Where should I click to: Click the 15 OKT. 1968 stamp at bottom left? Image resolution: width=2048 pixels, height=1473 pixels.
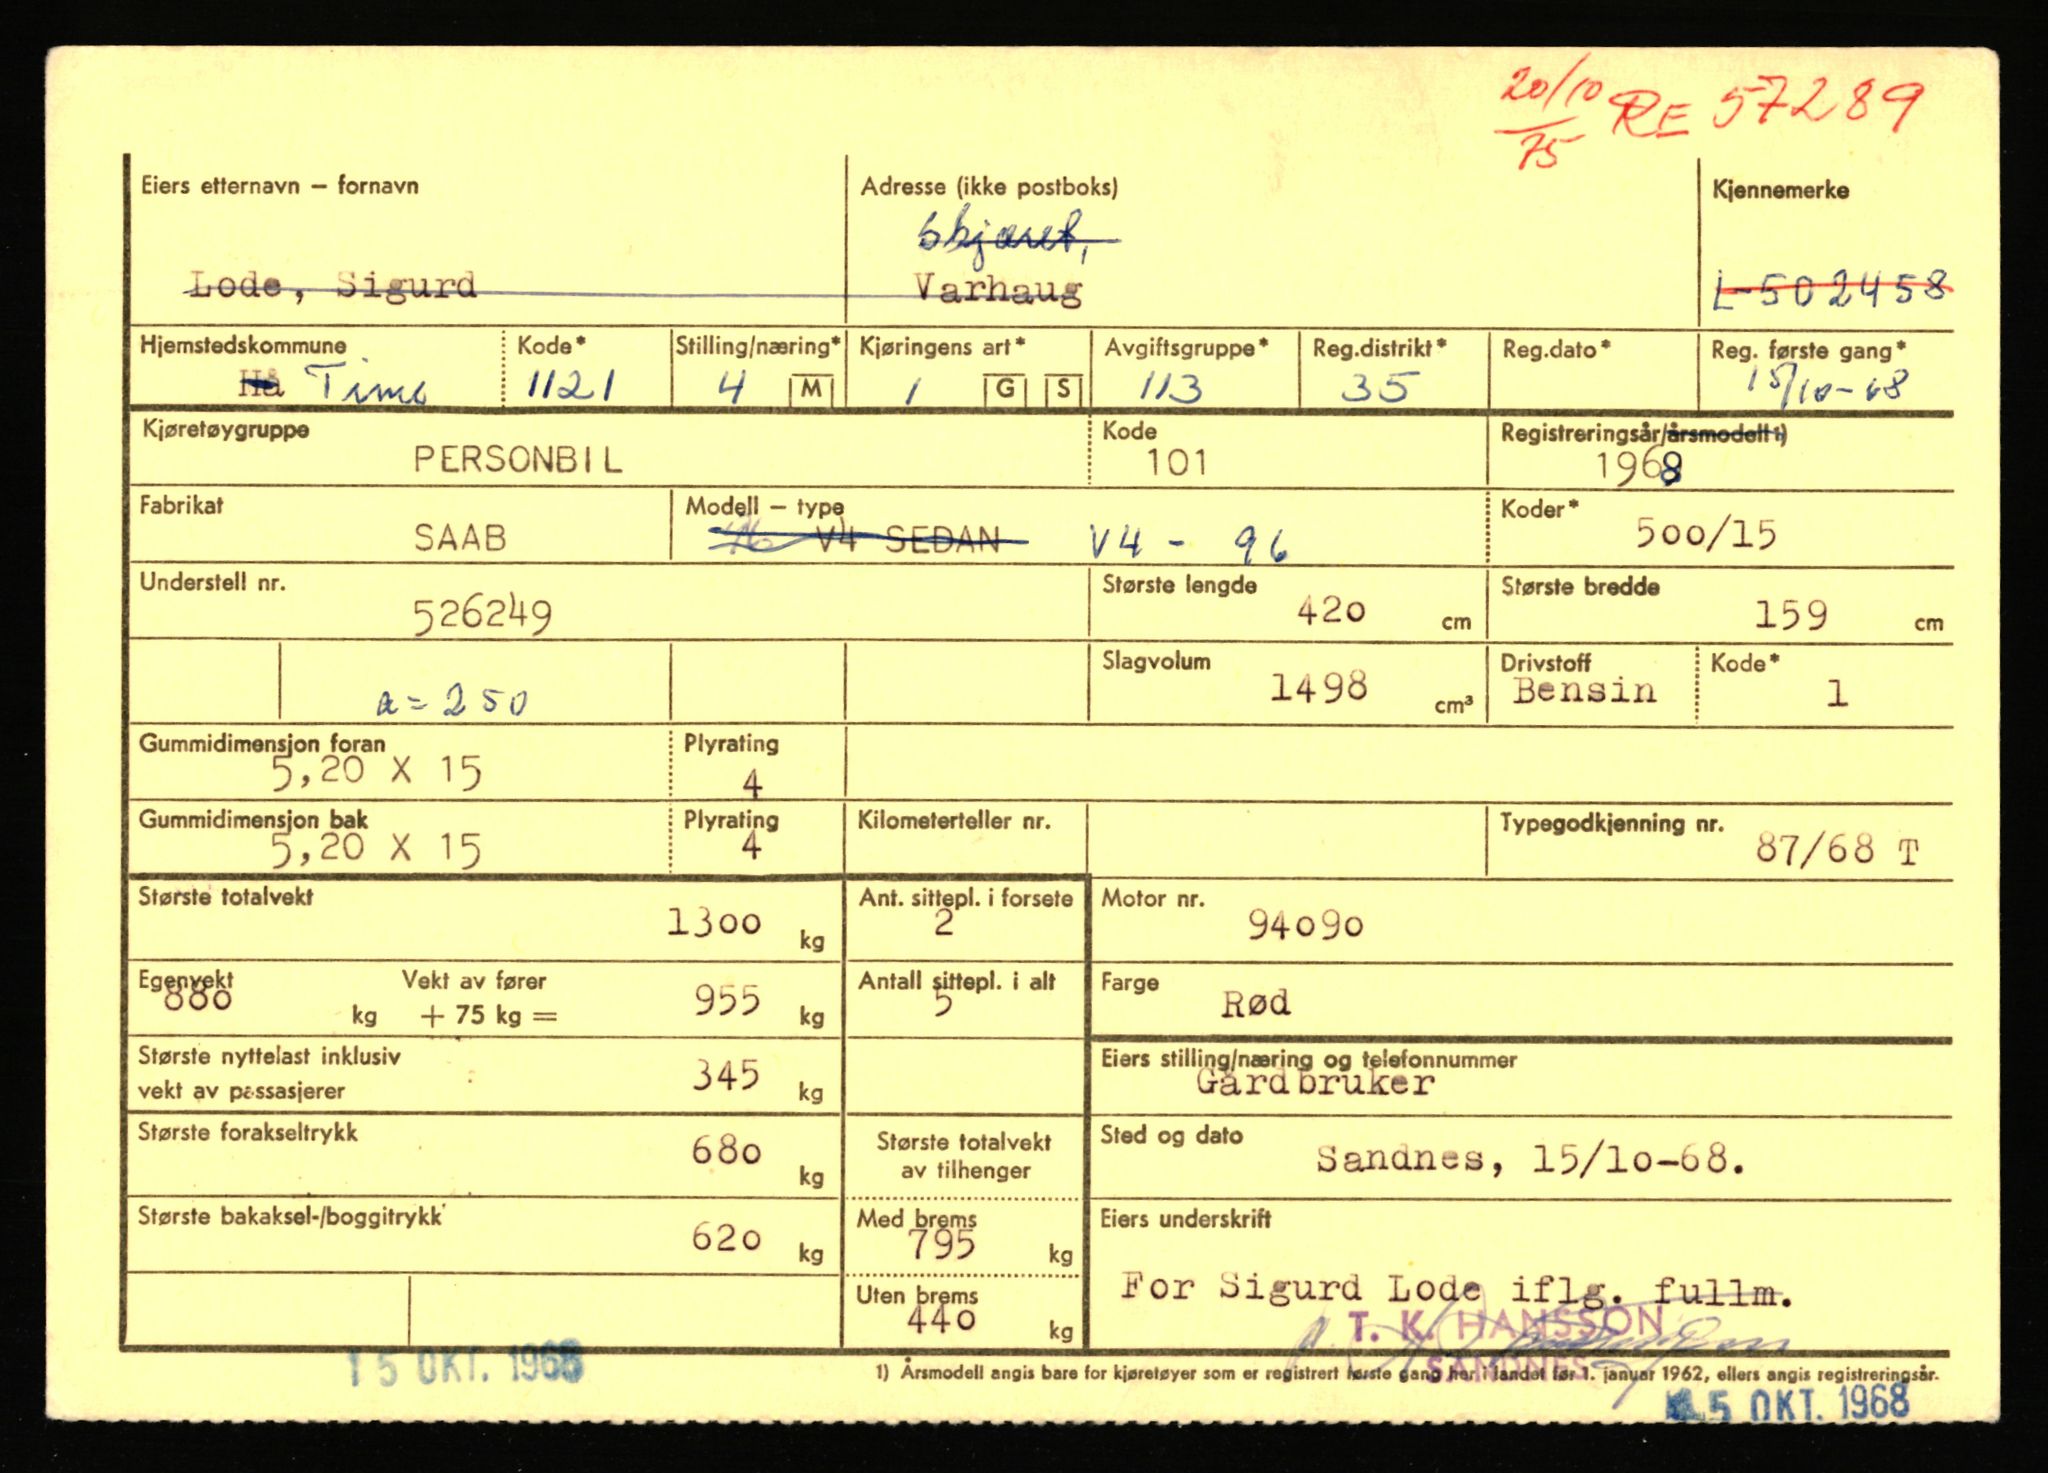point(464,1365)
